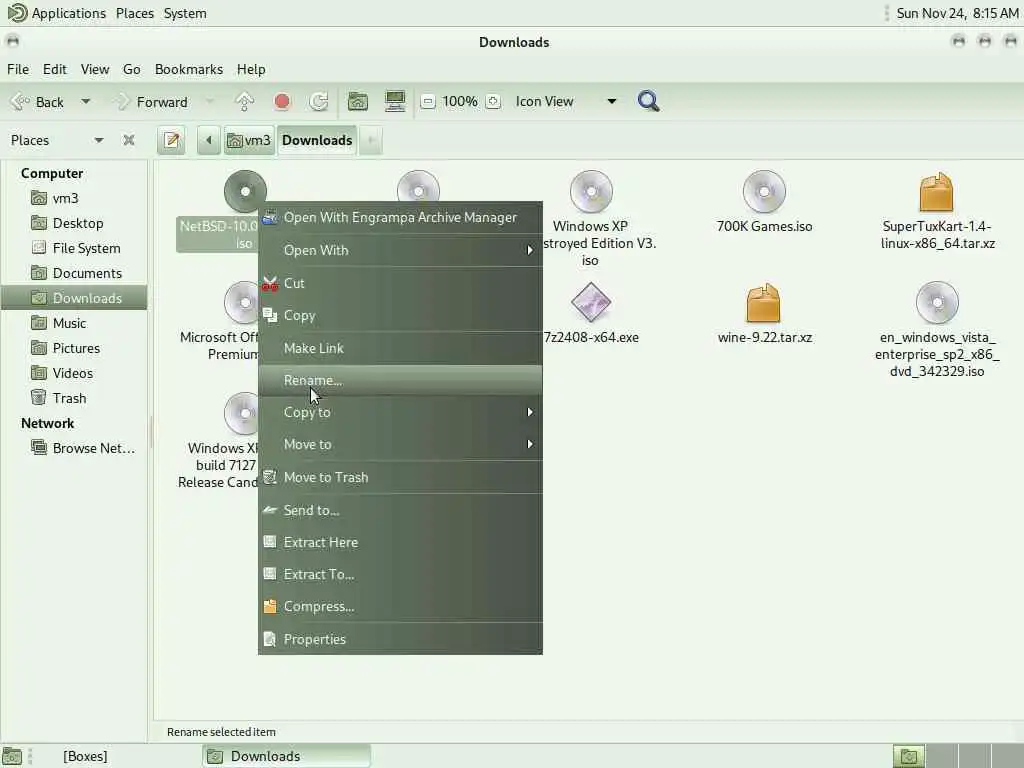Image resolution: width=1024 pixels, height=768 pixels.
Task: Open File System in the sidebar
Action: pos(76,248)
